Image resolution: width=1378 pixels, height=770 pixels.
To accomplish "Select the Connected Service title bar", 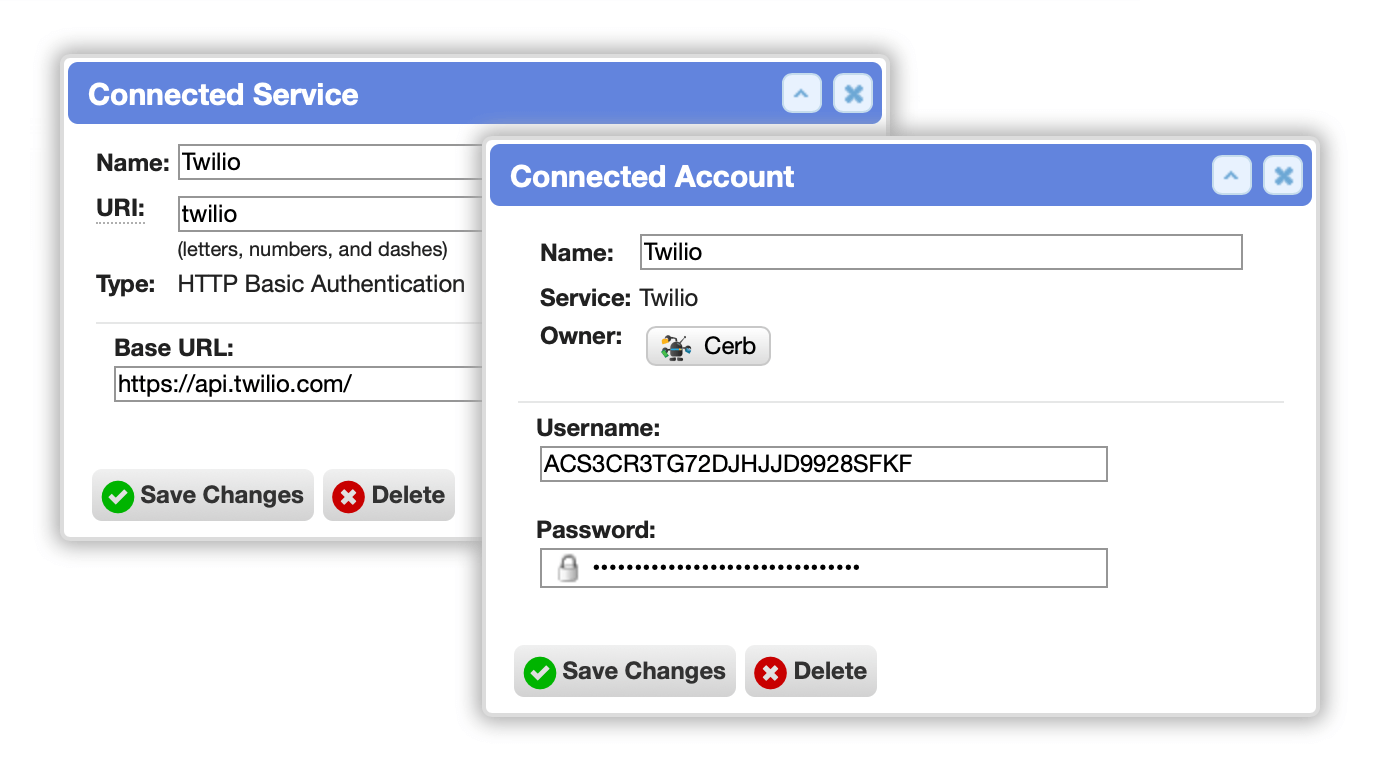I will point(475,94).
